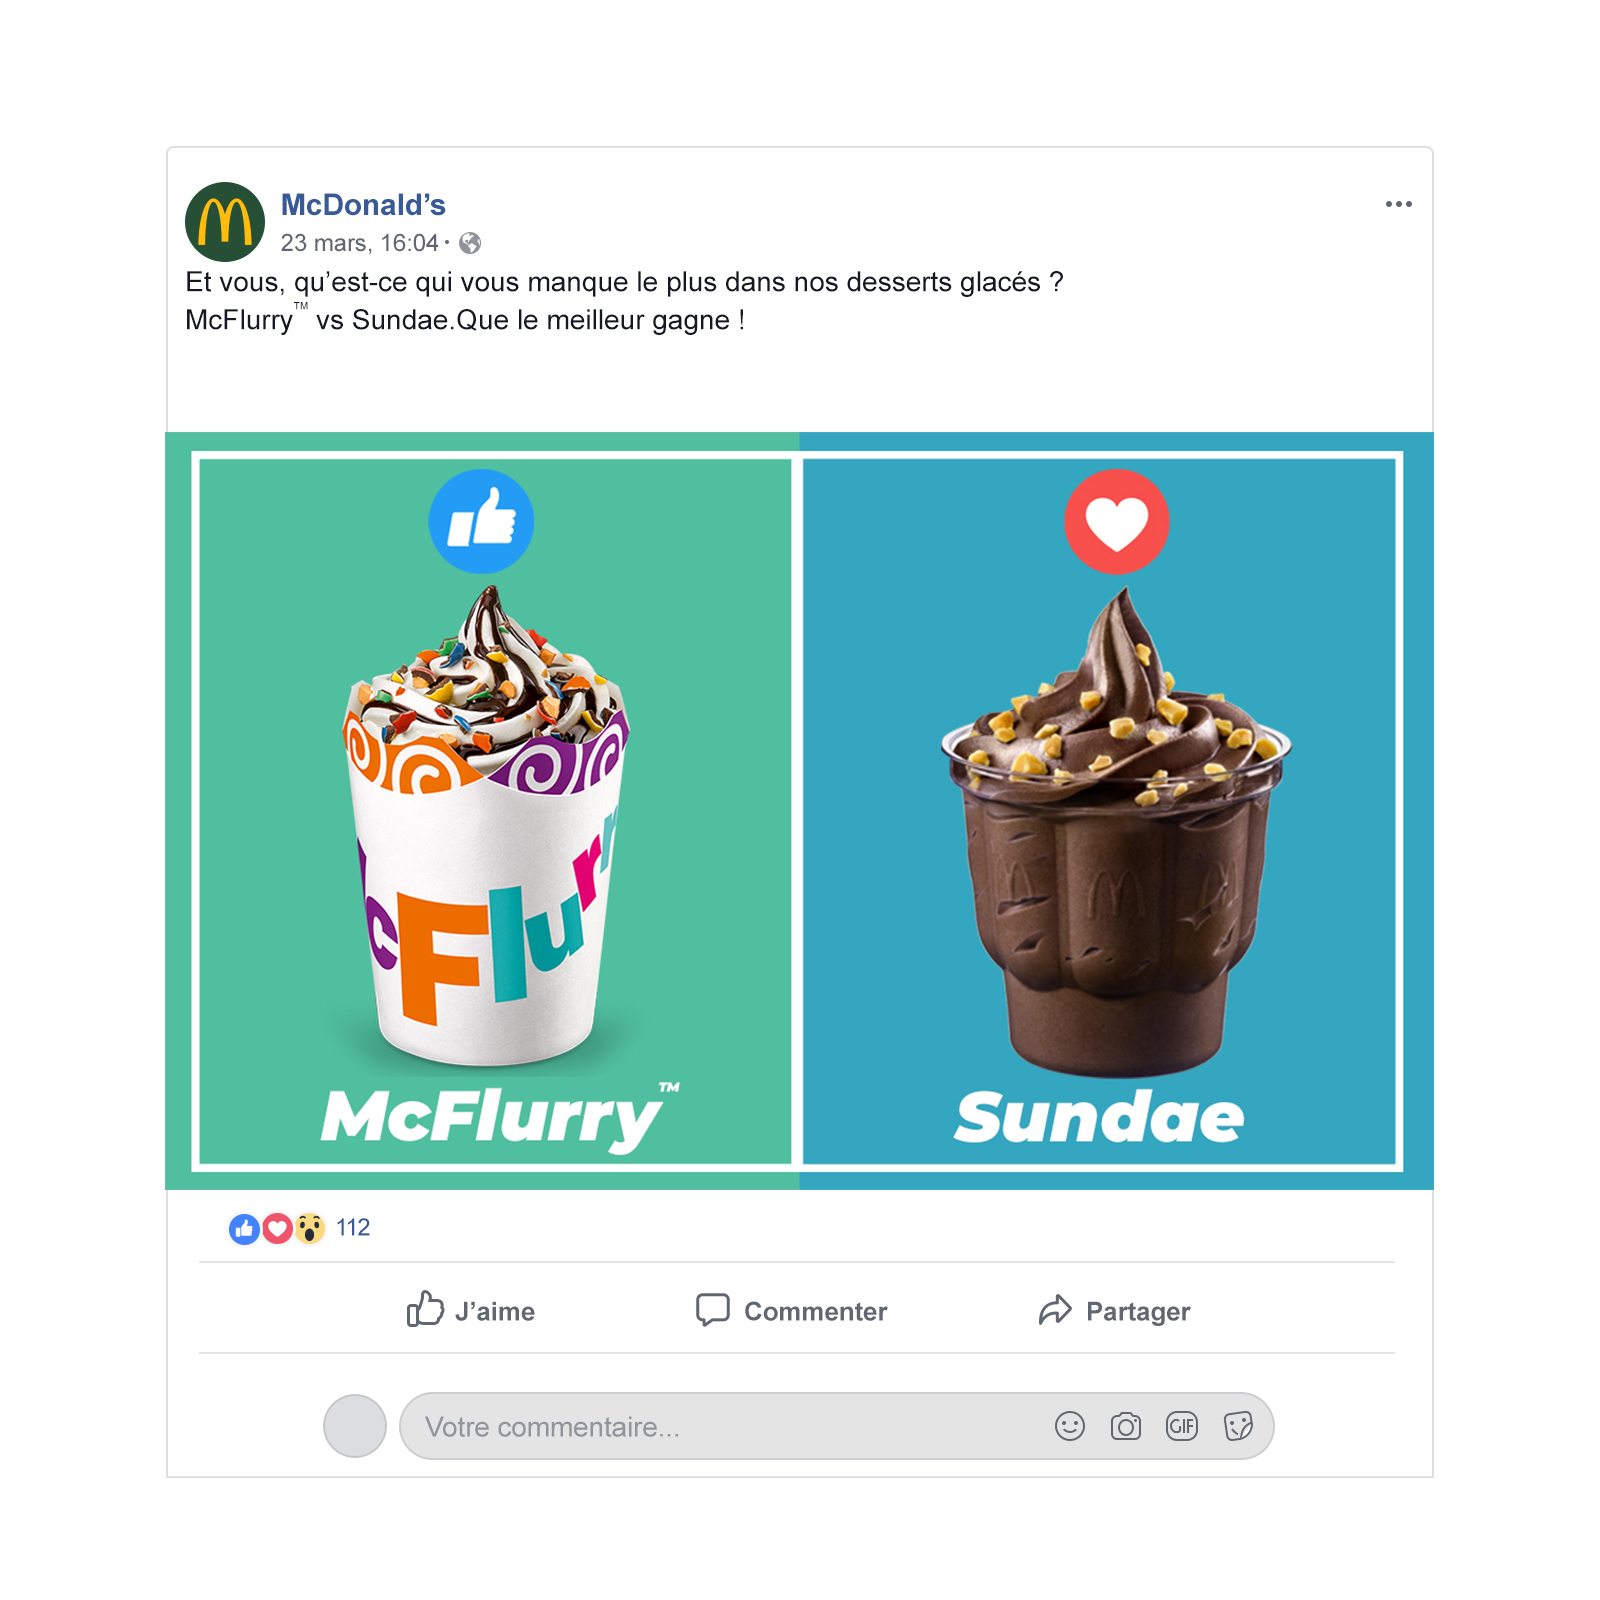Screen dimensions: 1600x1600
Task: Open the McDonald's page name link
Action: [x=363, y=205]
